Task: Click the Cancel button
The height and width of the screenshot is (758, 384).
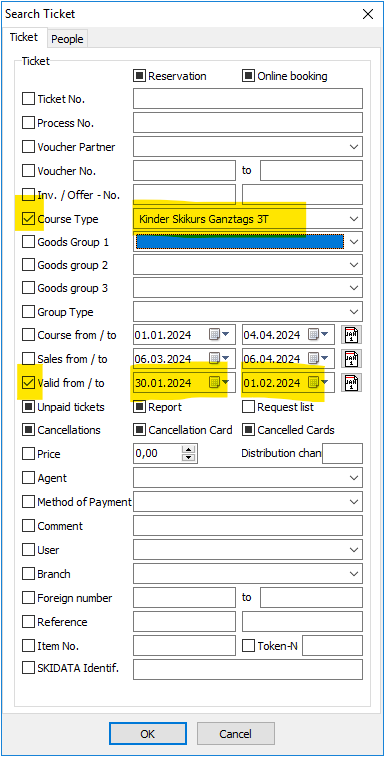Action: (x=236, y=734)
